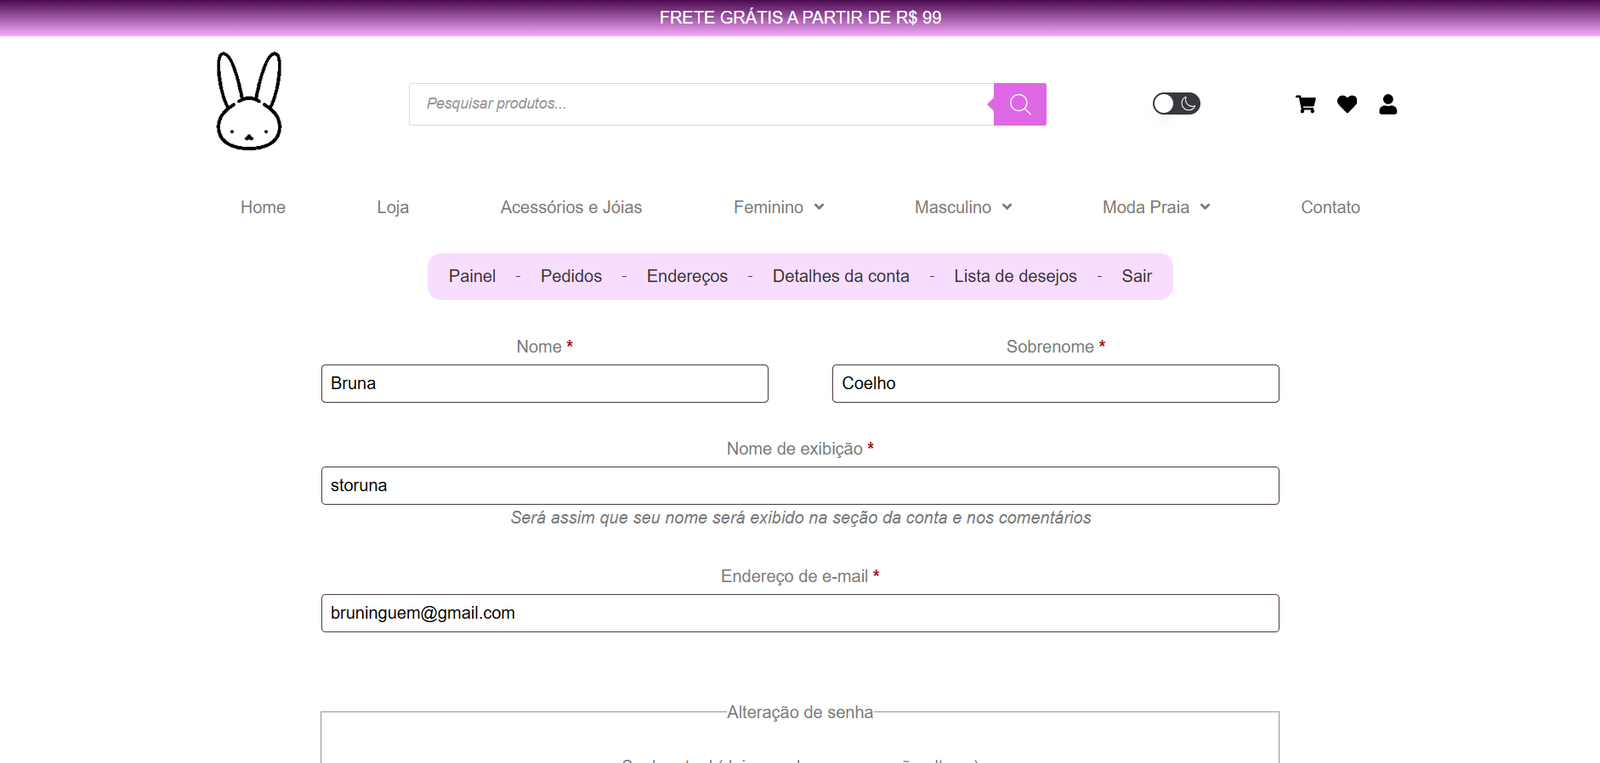Viewport: 1600px width, 763px height.
Task: Click the user account icon
Action: point(1388,104)
